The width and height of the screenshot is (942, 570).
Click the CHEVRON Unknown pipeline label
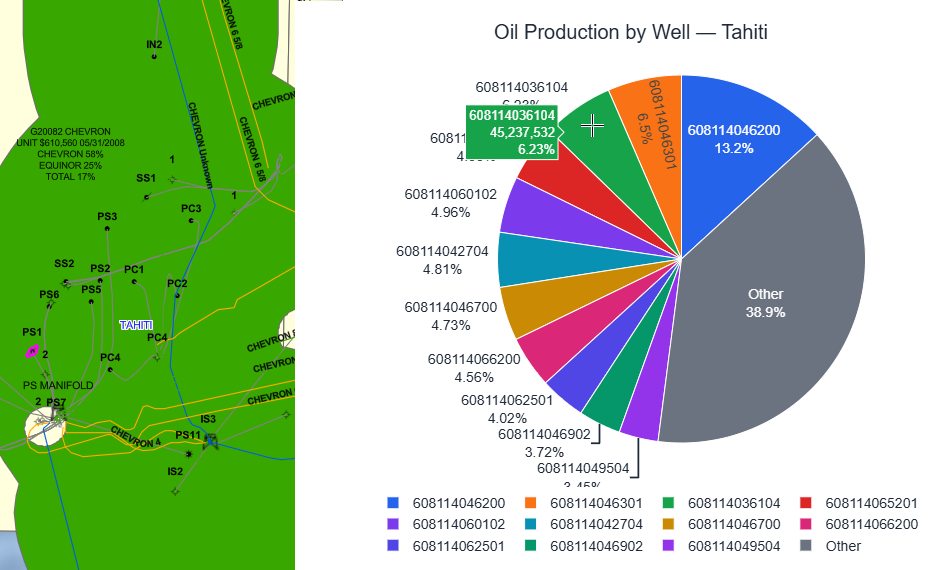[201, 145]
